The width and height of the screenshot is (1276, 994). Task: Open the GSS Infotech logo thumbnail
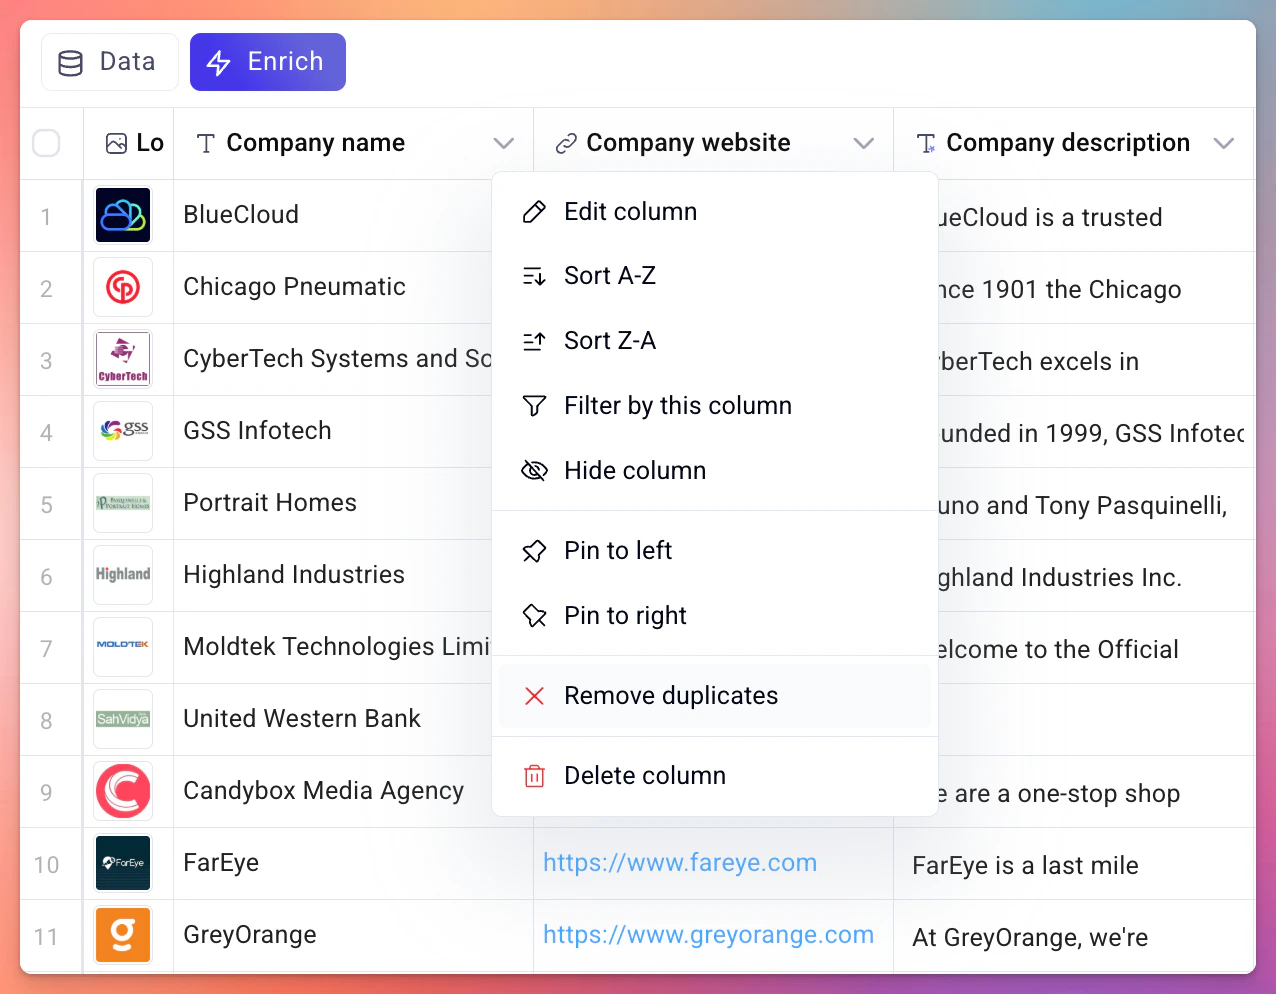pyautogui.click(x=123, y=431)
